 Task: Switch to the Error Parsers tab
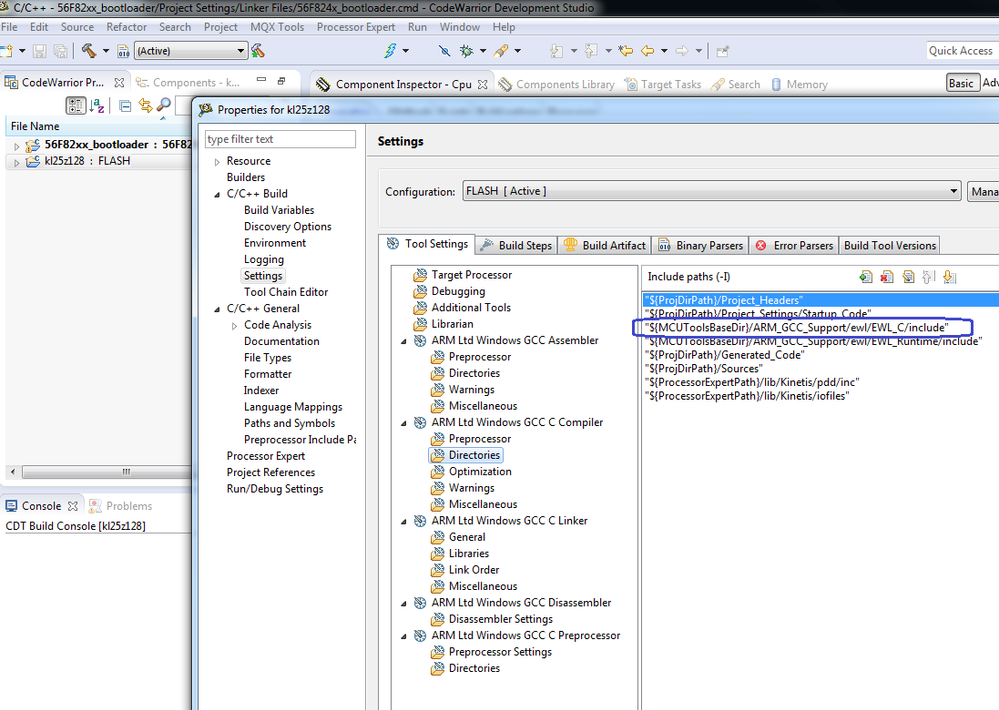pyautogui.click(x=794, y=245)
